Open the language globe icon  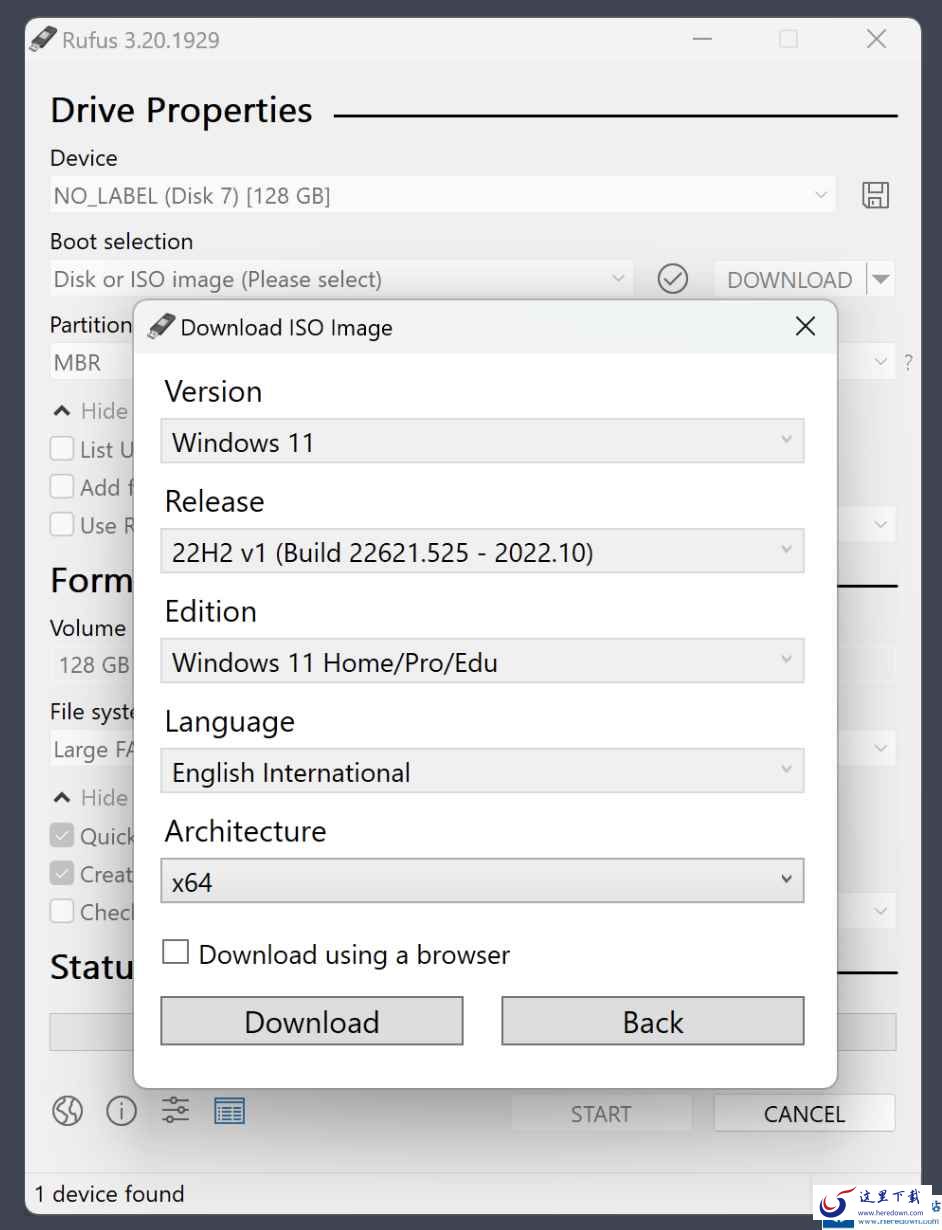coord(67,1111)
